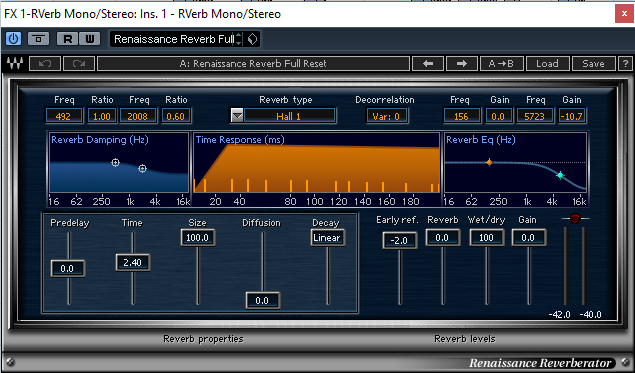Screen dimensions: 635x373
Task: Click the Decorrelation Var: 0 field
Action: (x=387, y=116)
